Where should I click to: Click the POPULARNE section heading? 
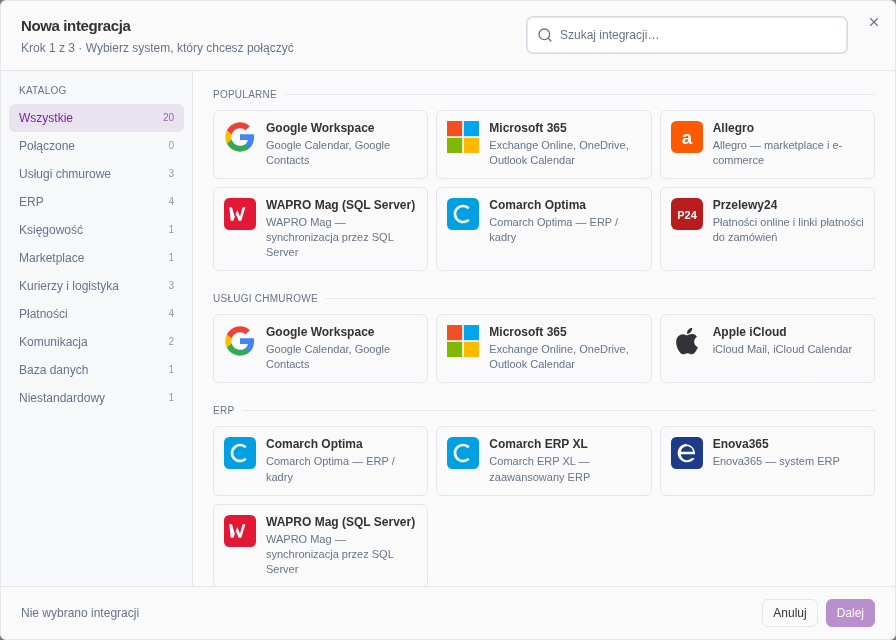(245, 94)
